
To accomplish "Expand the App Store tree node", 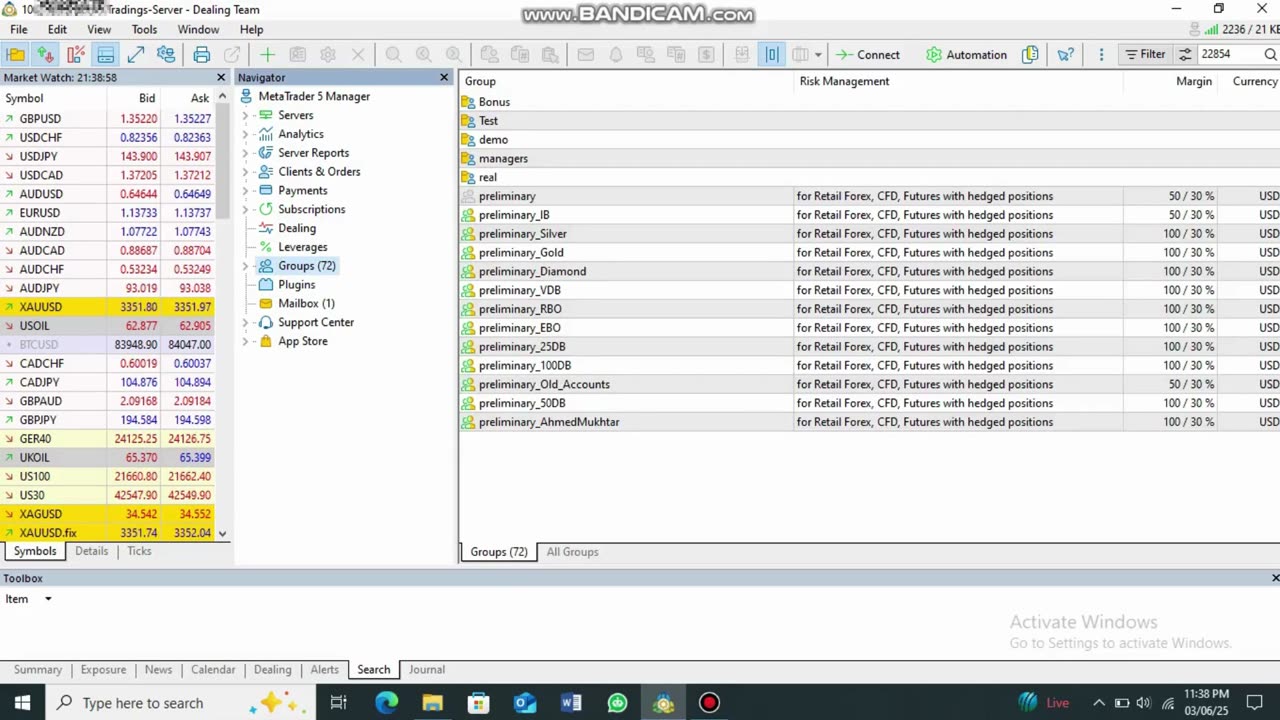I will [245, 341].
